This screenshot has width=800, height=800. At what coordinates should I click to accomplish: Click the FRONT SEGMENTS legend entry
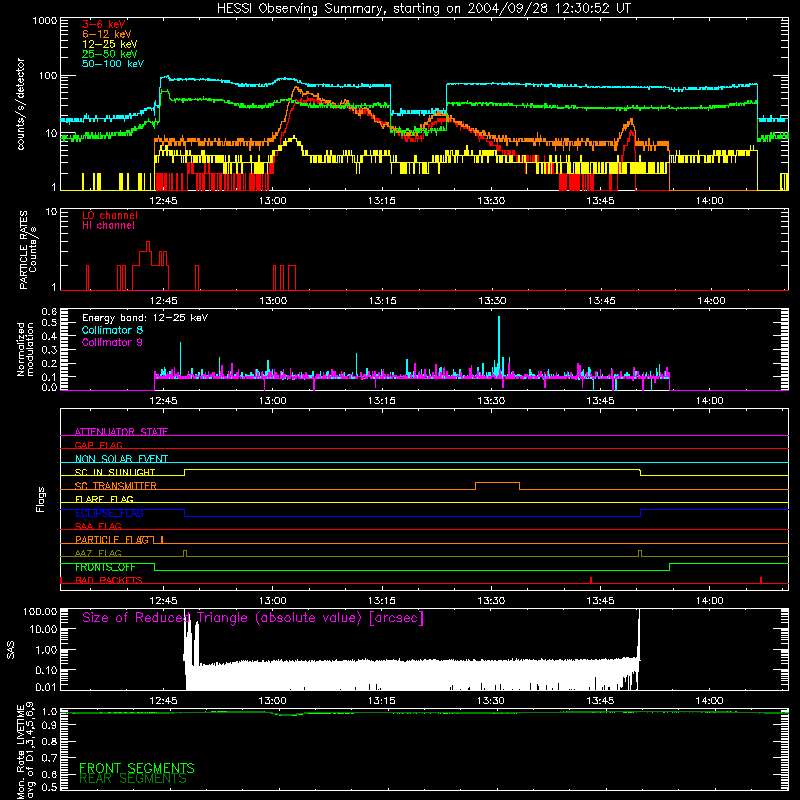(x=137, y=768)
